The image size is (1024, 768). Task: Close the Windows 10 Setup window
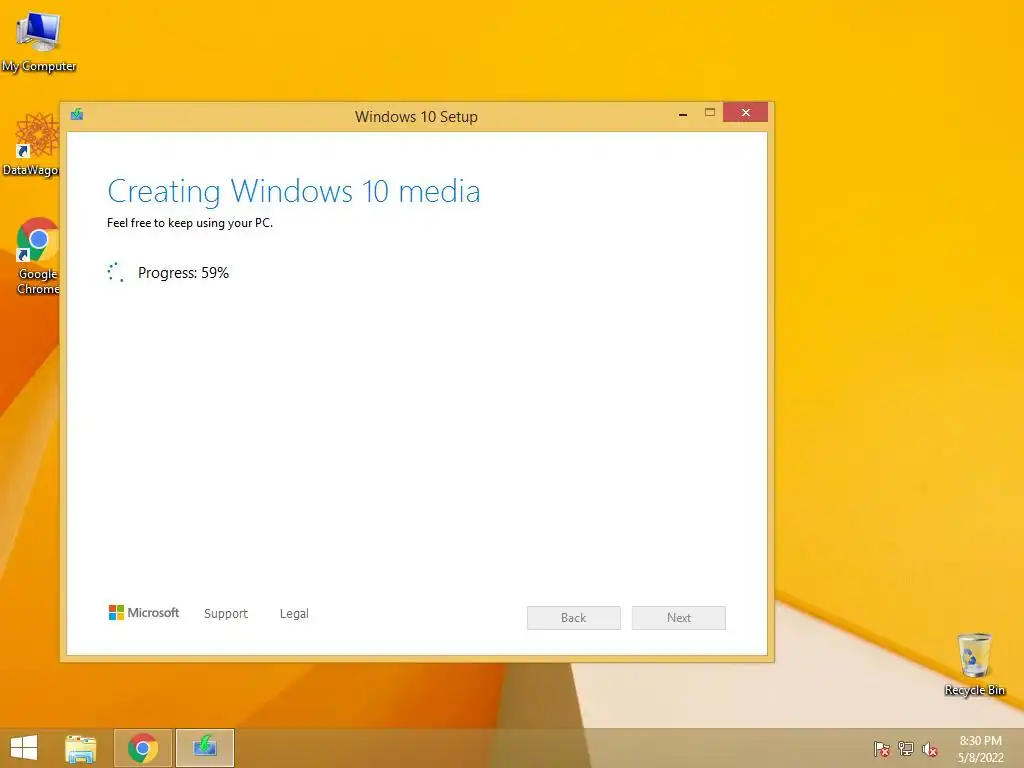click(745, 112)
